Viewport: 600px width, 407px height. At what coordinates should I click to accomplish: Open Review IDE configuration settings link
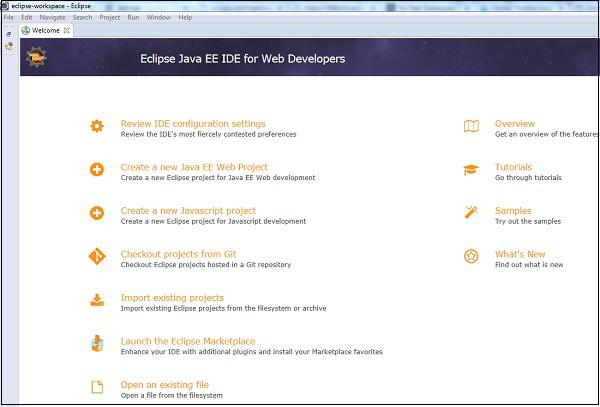tap(193, 124)
